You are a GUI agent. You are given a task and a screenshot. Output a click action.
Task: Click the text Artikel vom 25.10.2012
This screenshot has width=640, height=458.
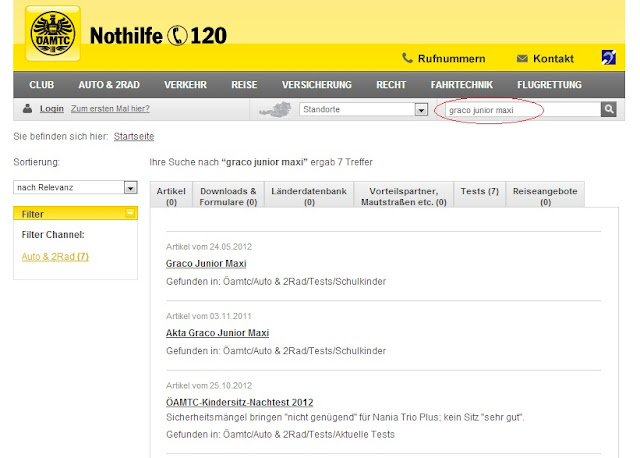pyautogui.click(x=209, y=385)
